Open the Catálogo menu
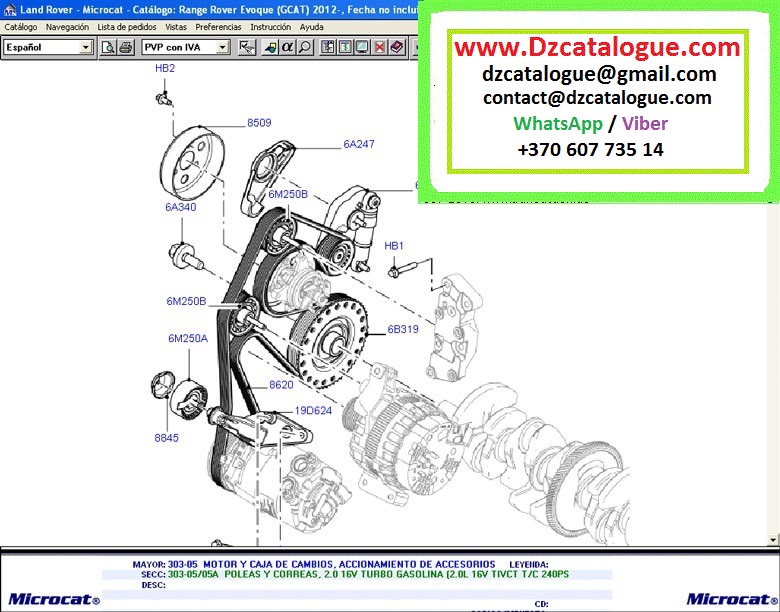The width and height of the screenshot is (780, 612). click(x=21, y=27)
